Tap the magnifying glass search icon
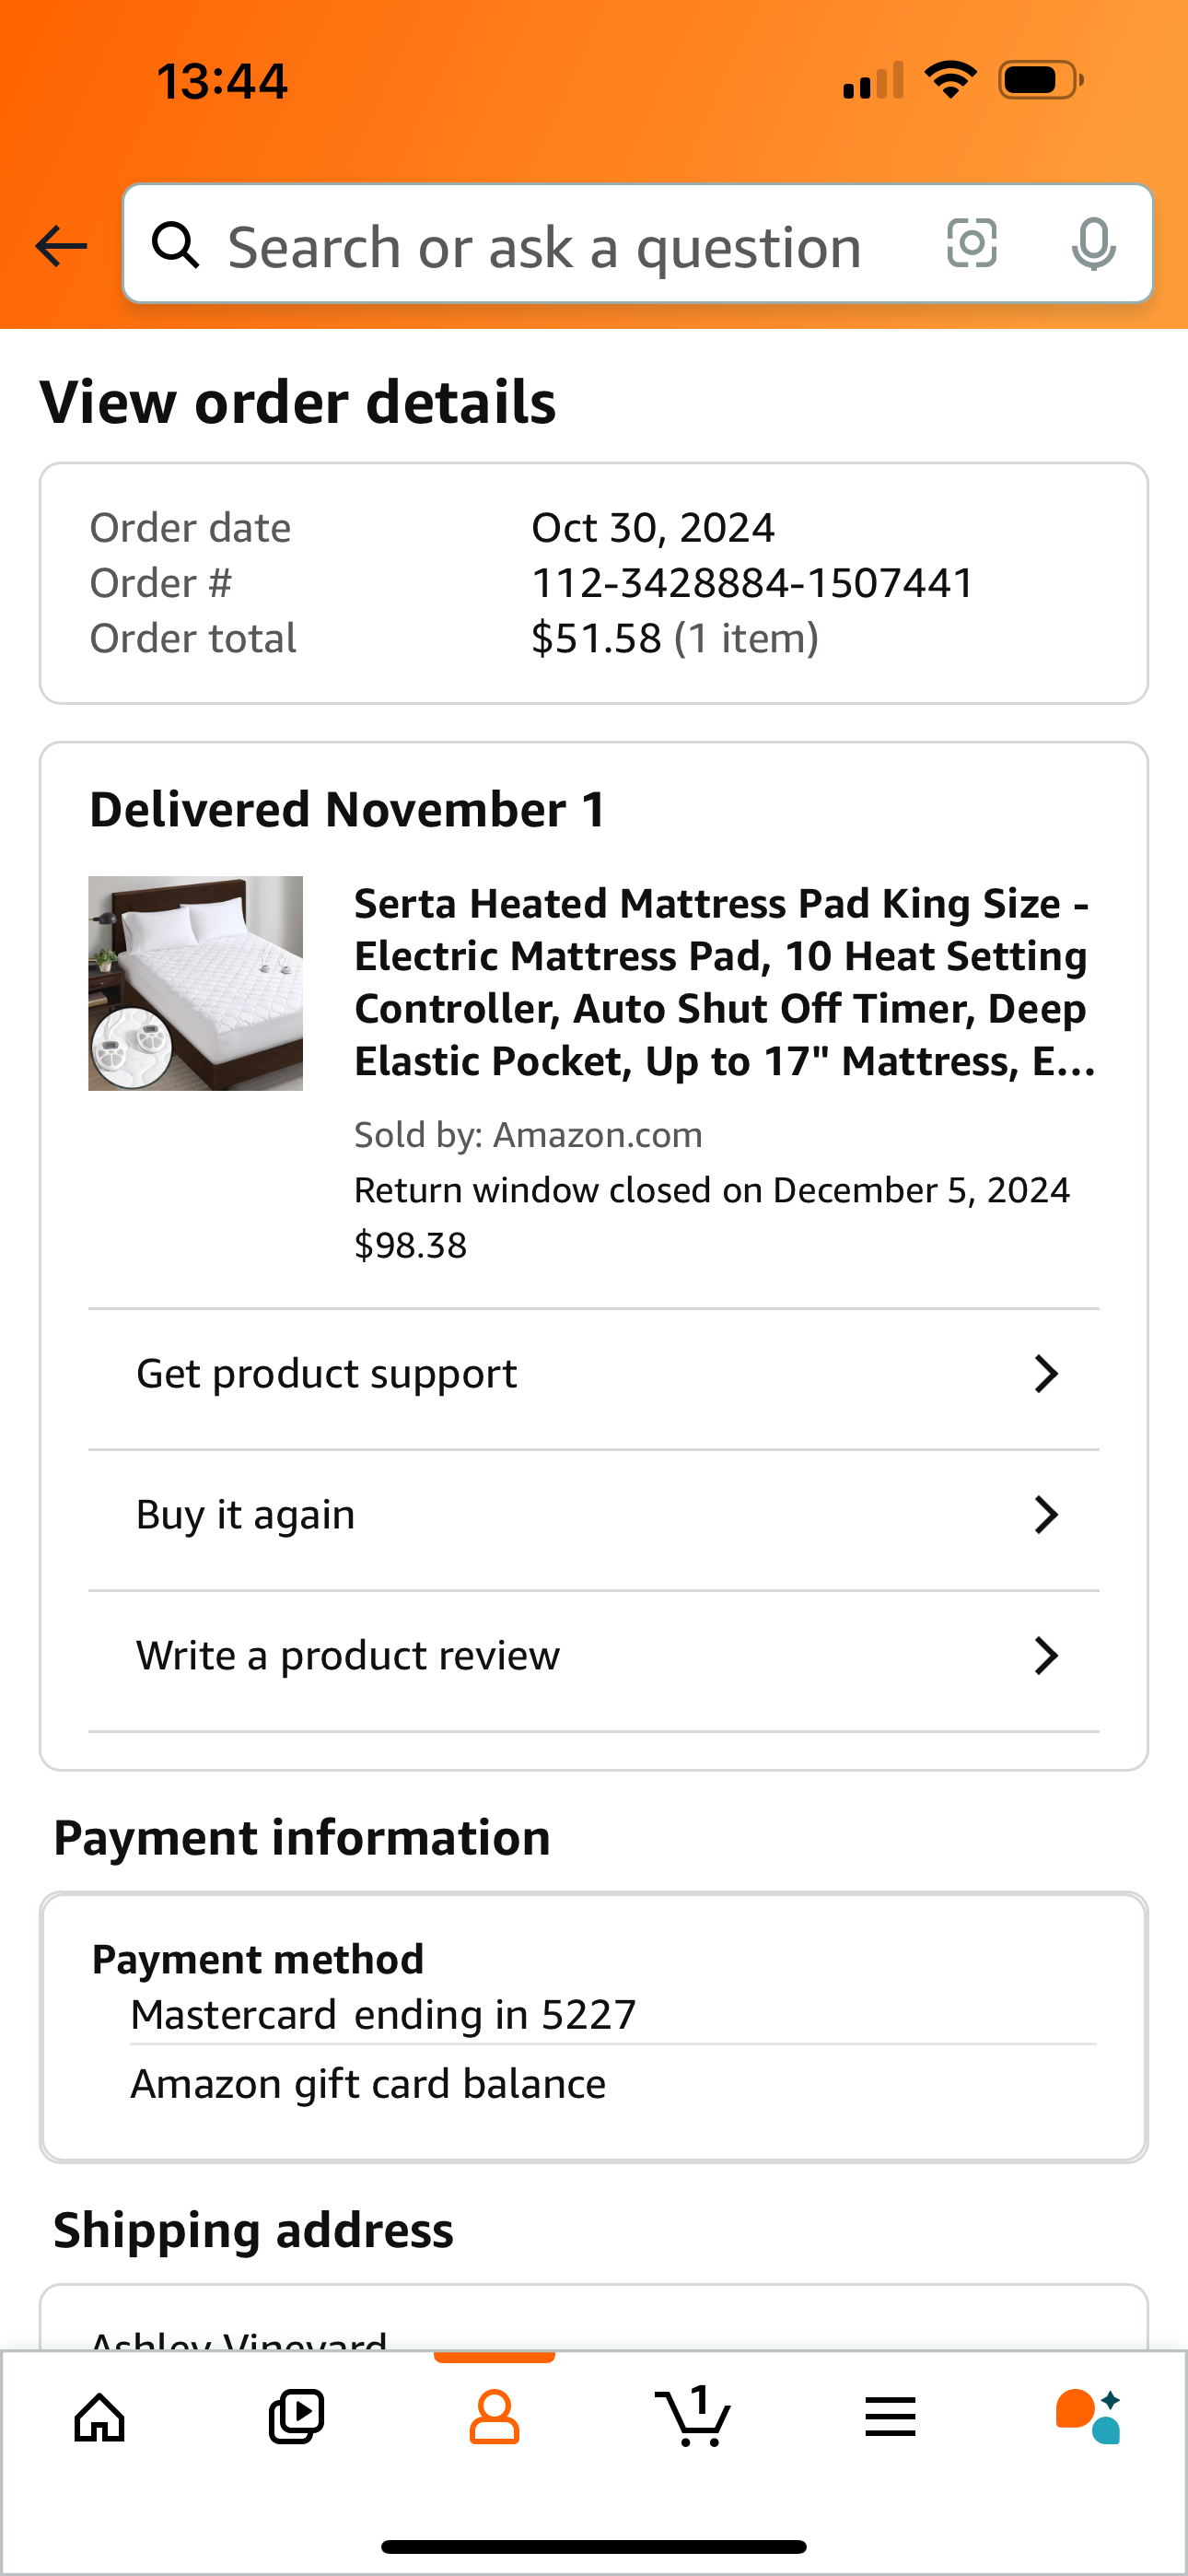Screen dimensions: 1188x2576 point(175,245)
